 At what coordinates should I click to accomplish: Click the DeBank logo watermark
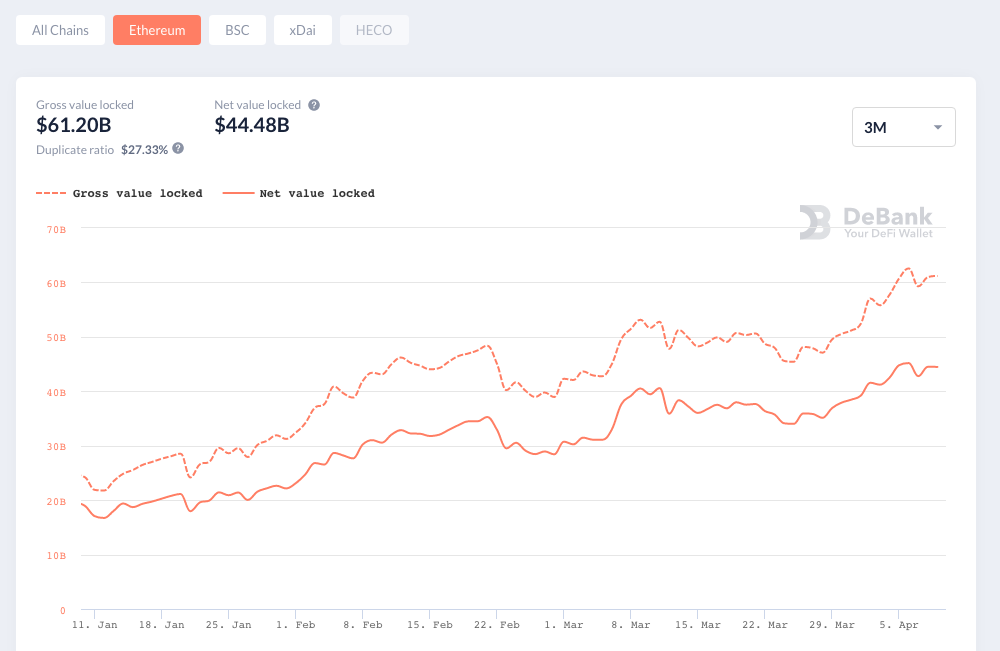coord(866,222)
